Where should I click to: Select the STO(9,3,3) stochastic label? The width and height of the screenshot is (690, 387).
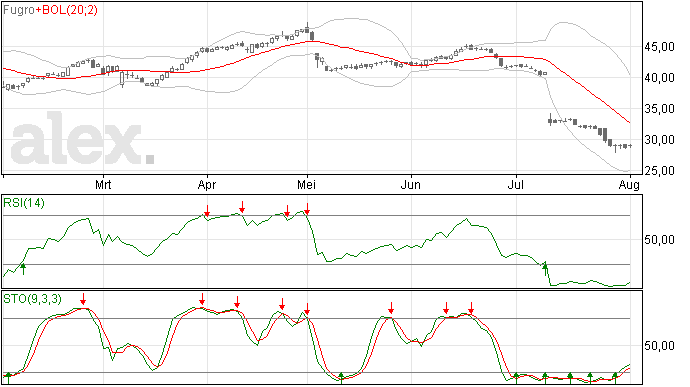(x=33, y=299)
